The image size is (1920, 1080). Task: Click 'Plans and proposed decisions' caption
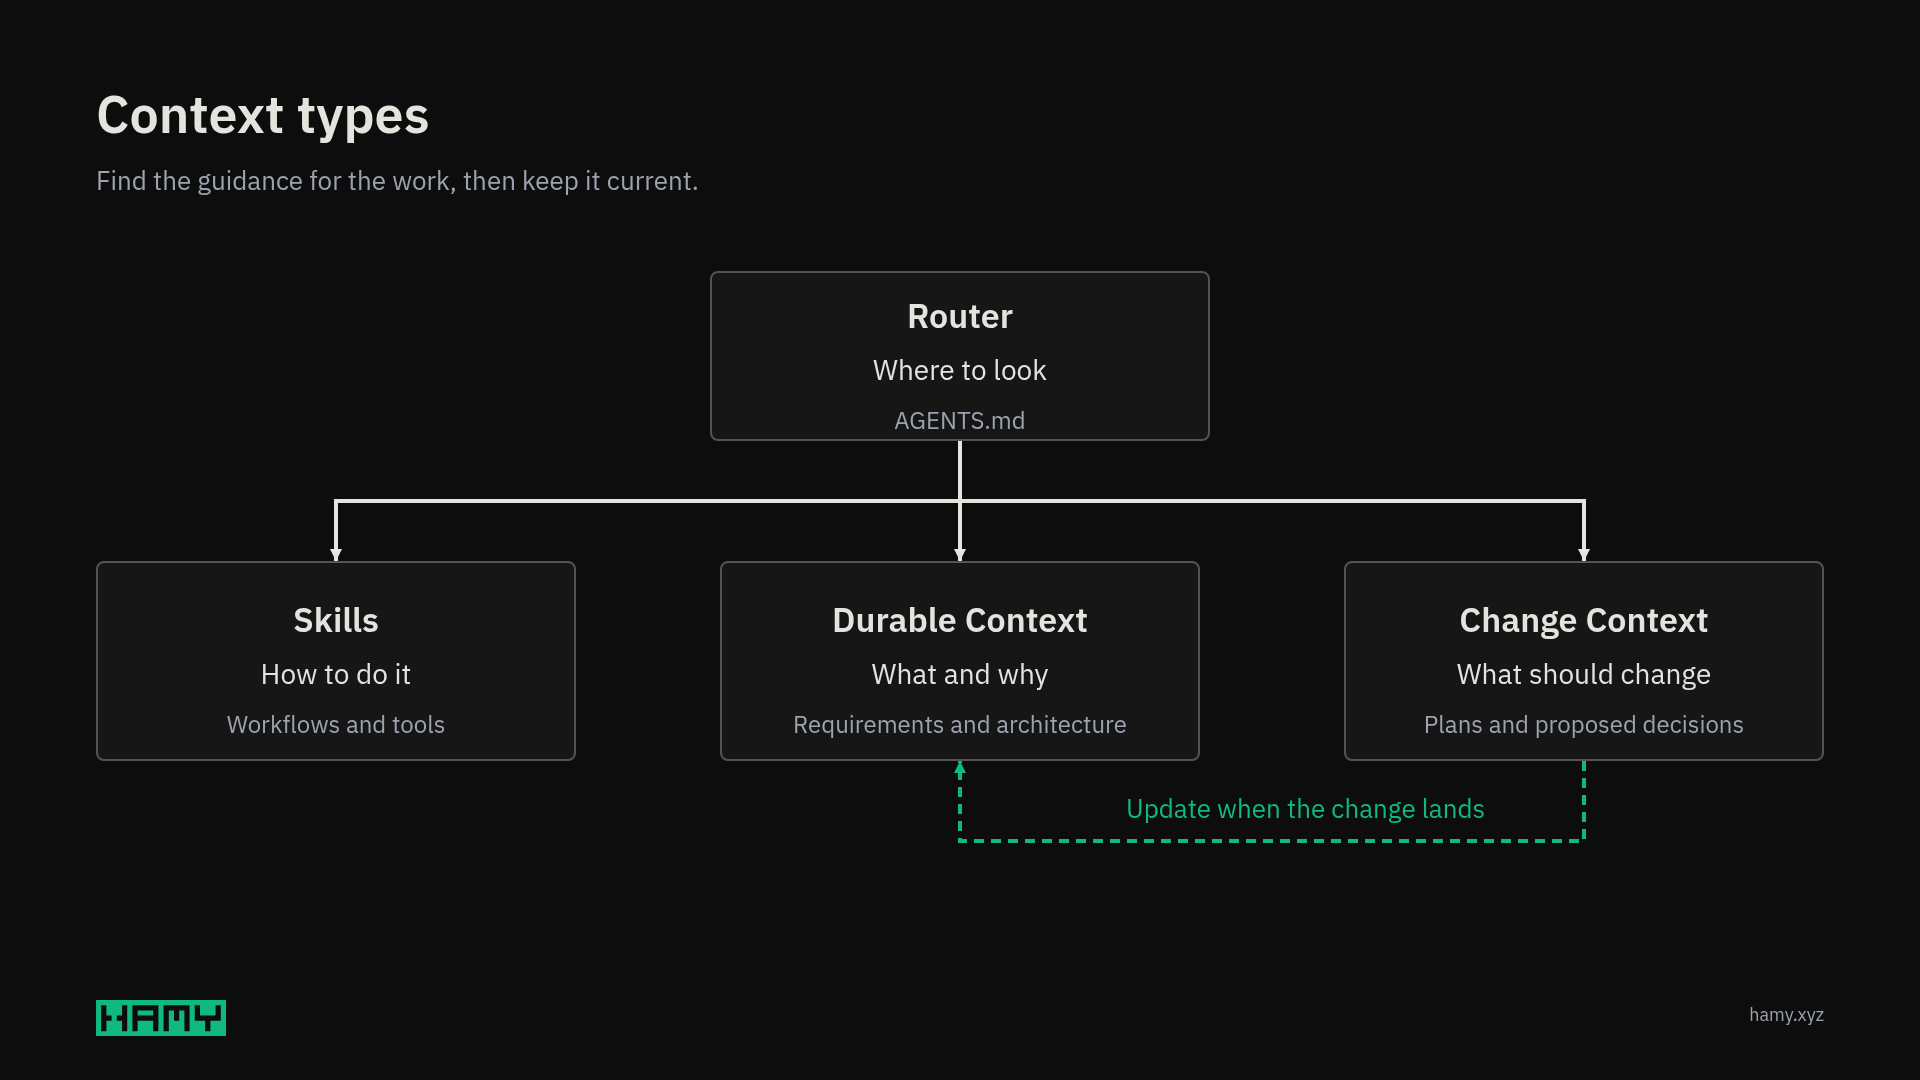1584,725
